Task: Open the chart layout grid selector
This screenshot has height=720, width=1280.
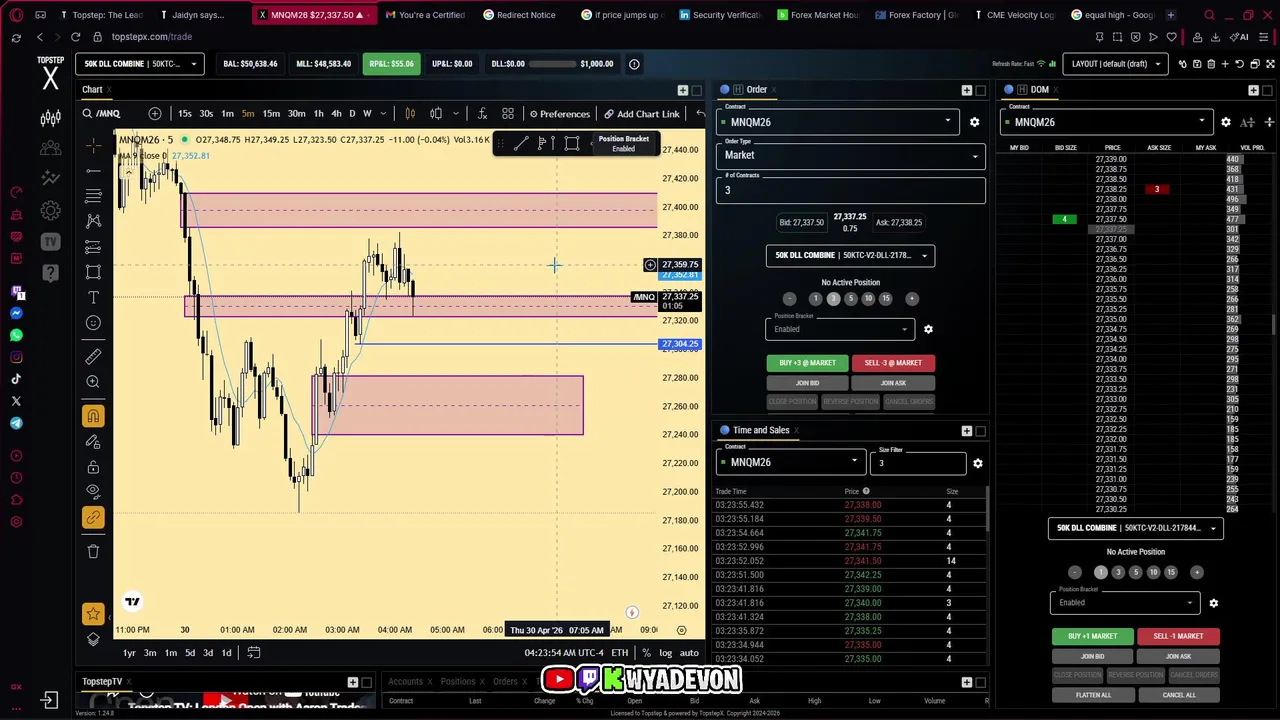Action: [x=508, y=114]
